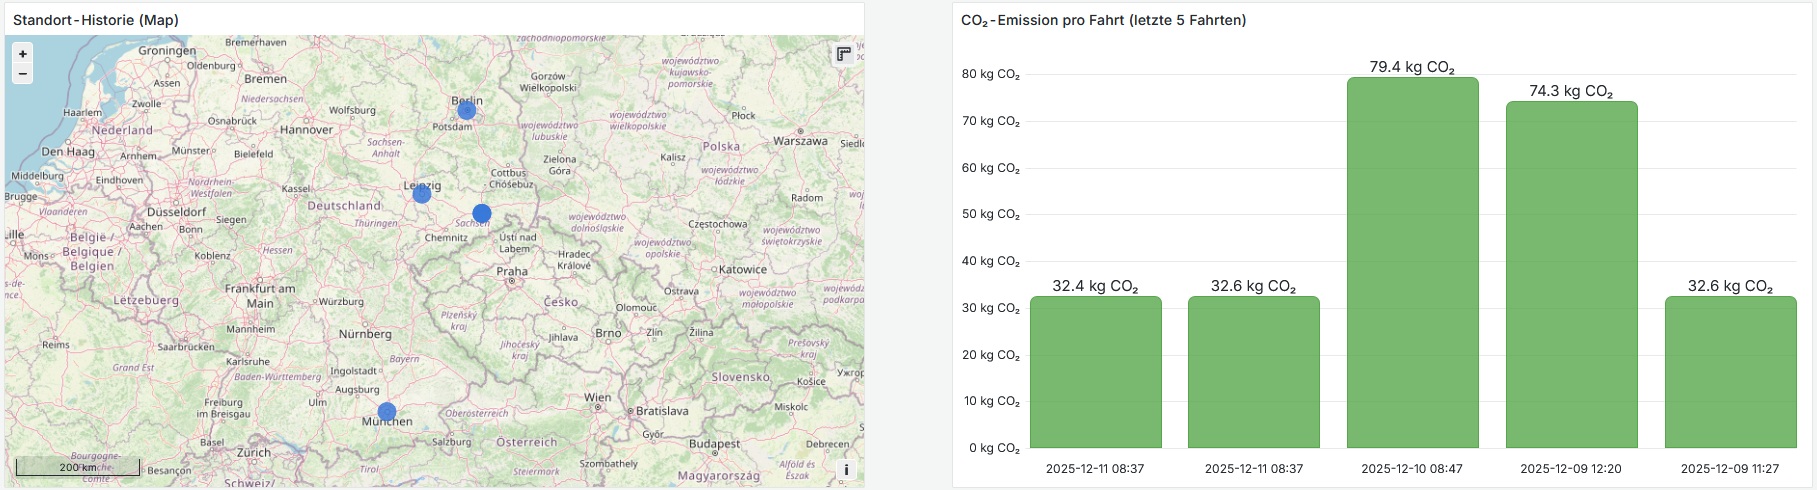1817x490 pixels.
Task: Open CO₂-Emission pro Fahrt panel title menu
Action: coord(1103,20)
